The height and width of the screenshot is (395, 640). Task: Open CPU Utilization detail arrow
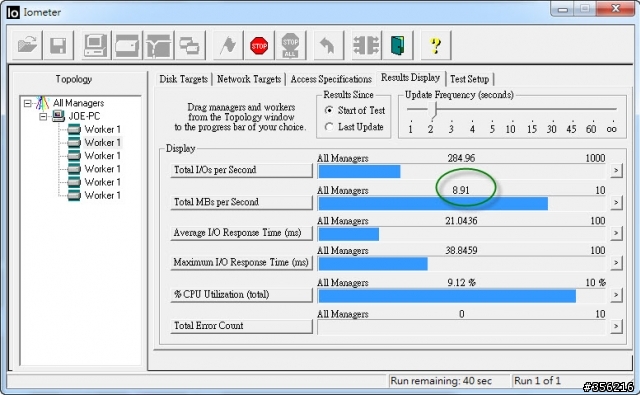point(616,295)
